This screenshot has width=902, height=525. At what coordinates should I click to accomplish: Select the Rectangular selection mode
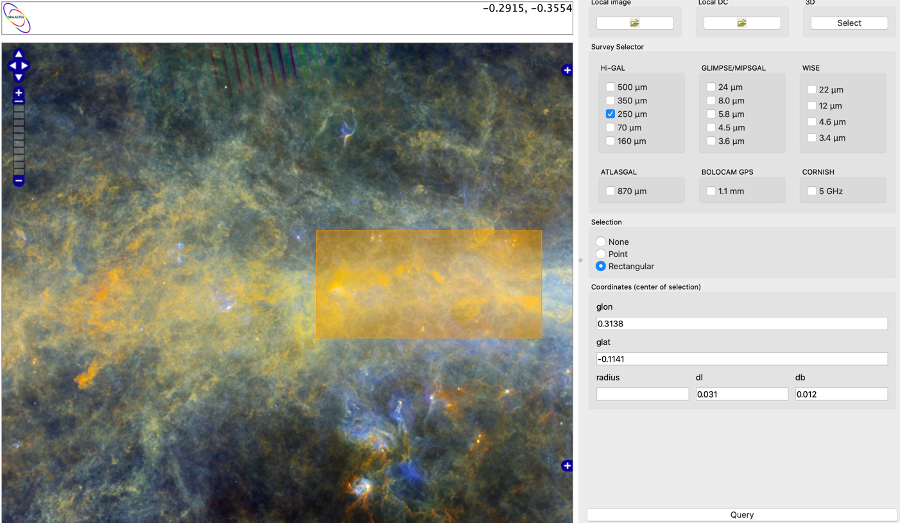[x=601, y=266]
